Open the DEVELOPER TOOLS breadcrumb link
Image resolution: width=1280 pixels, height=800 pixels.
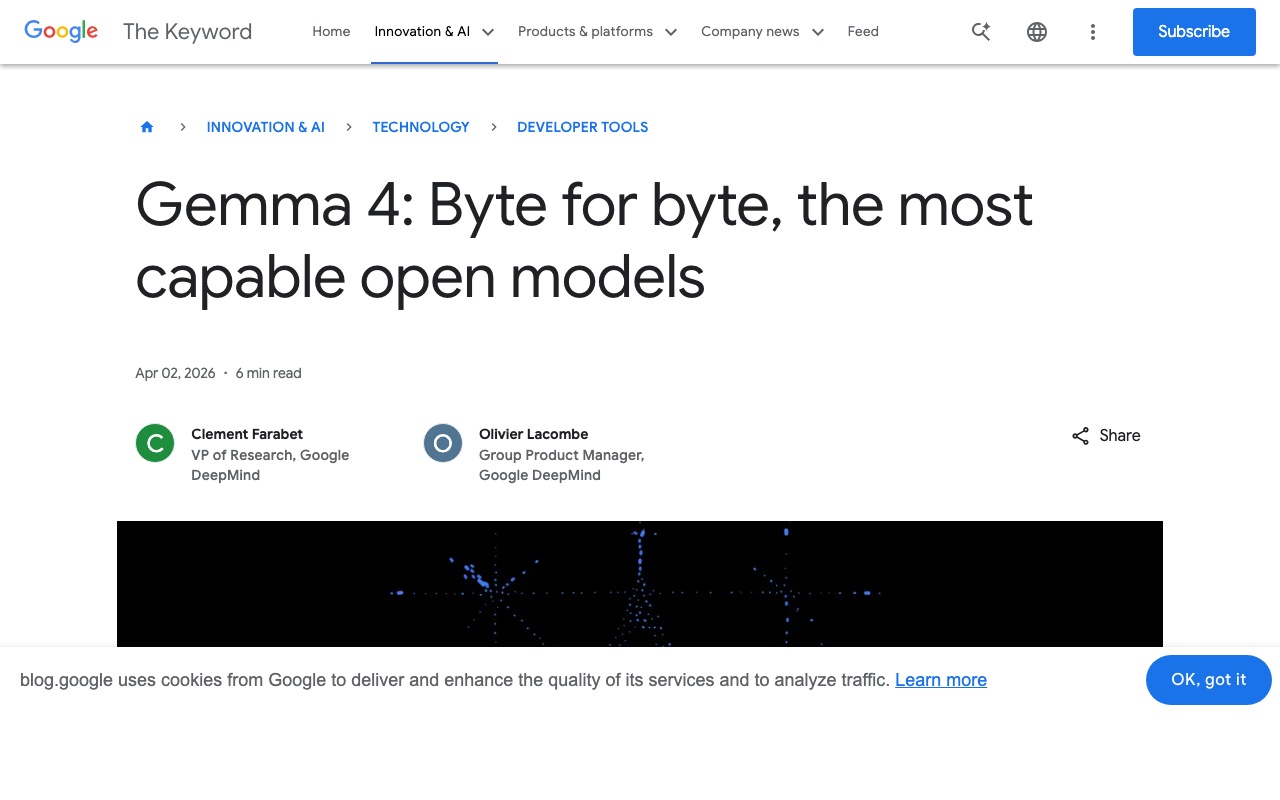(x=582, y=127)
